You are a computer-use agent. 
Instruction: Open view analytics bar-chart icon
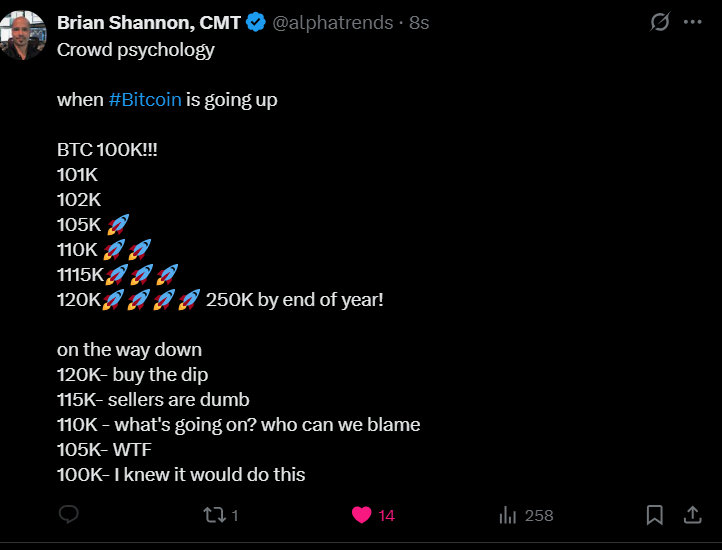[x=508, y=515]
